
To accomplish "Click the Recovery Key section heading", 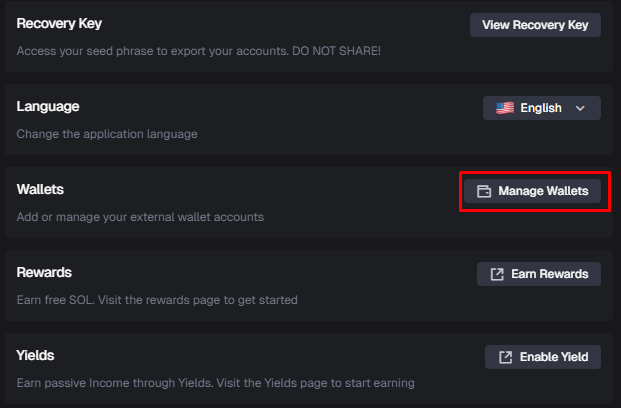I will click(59, 23).
